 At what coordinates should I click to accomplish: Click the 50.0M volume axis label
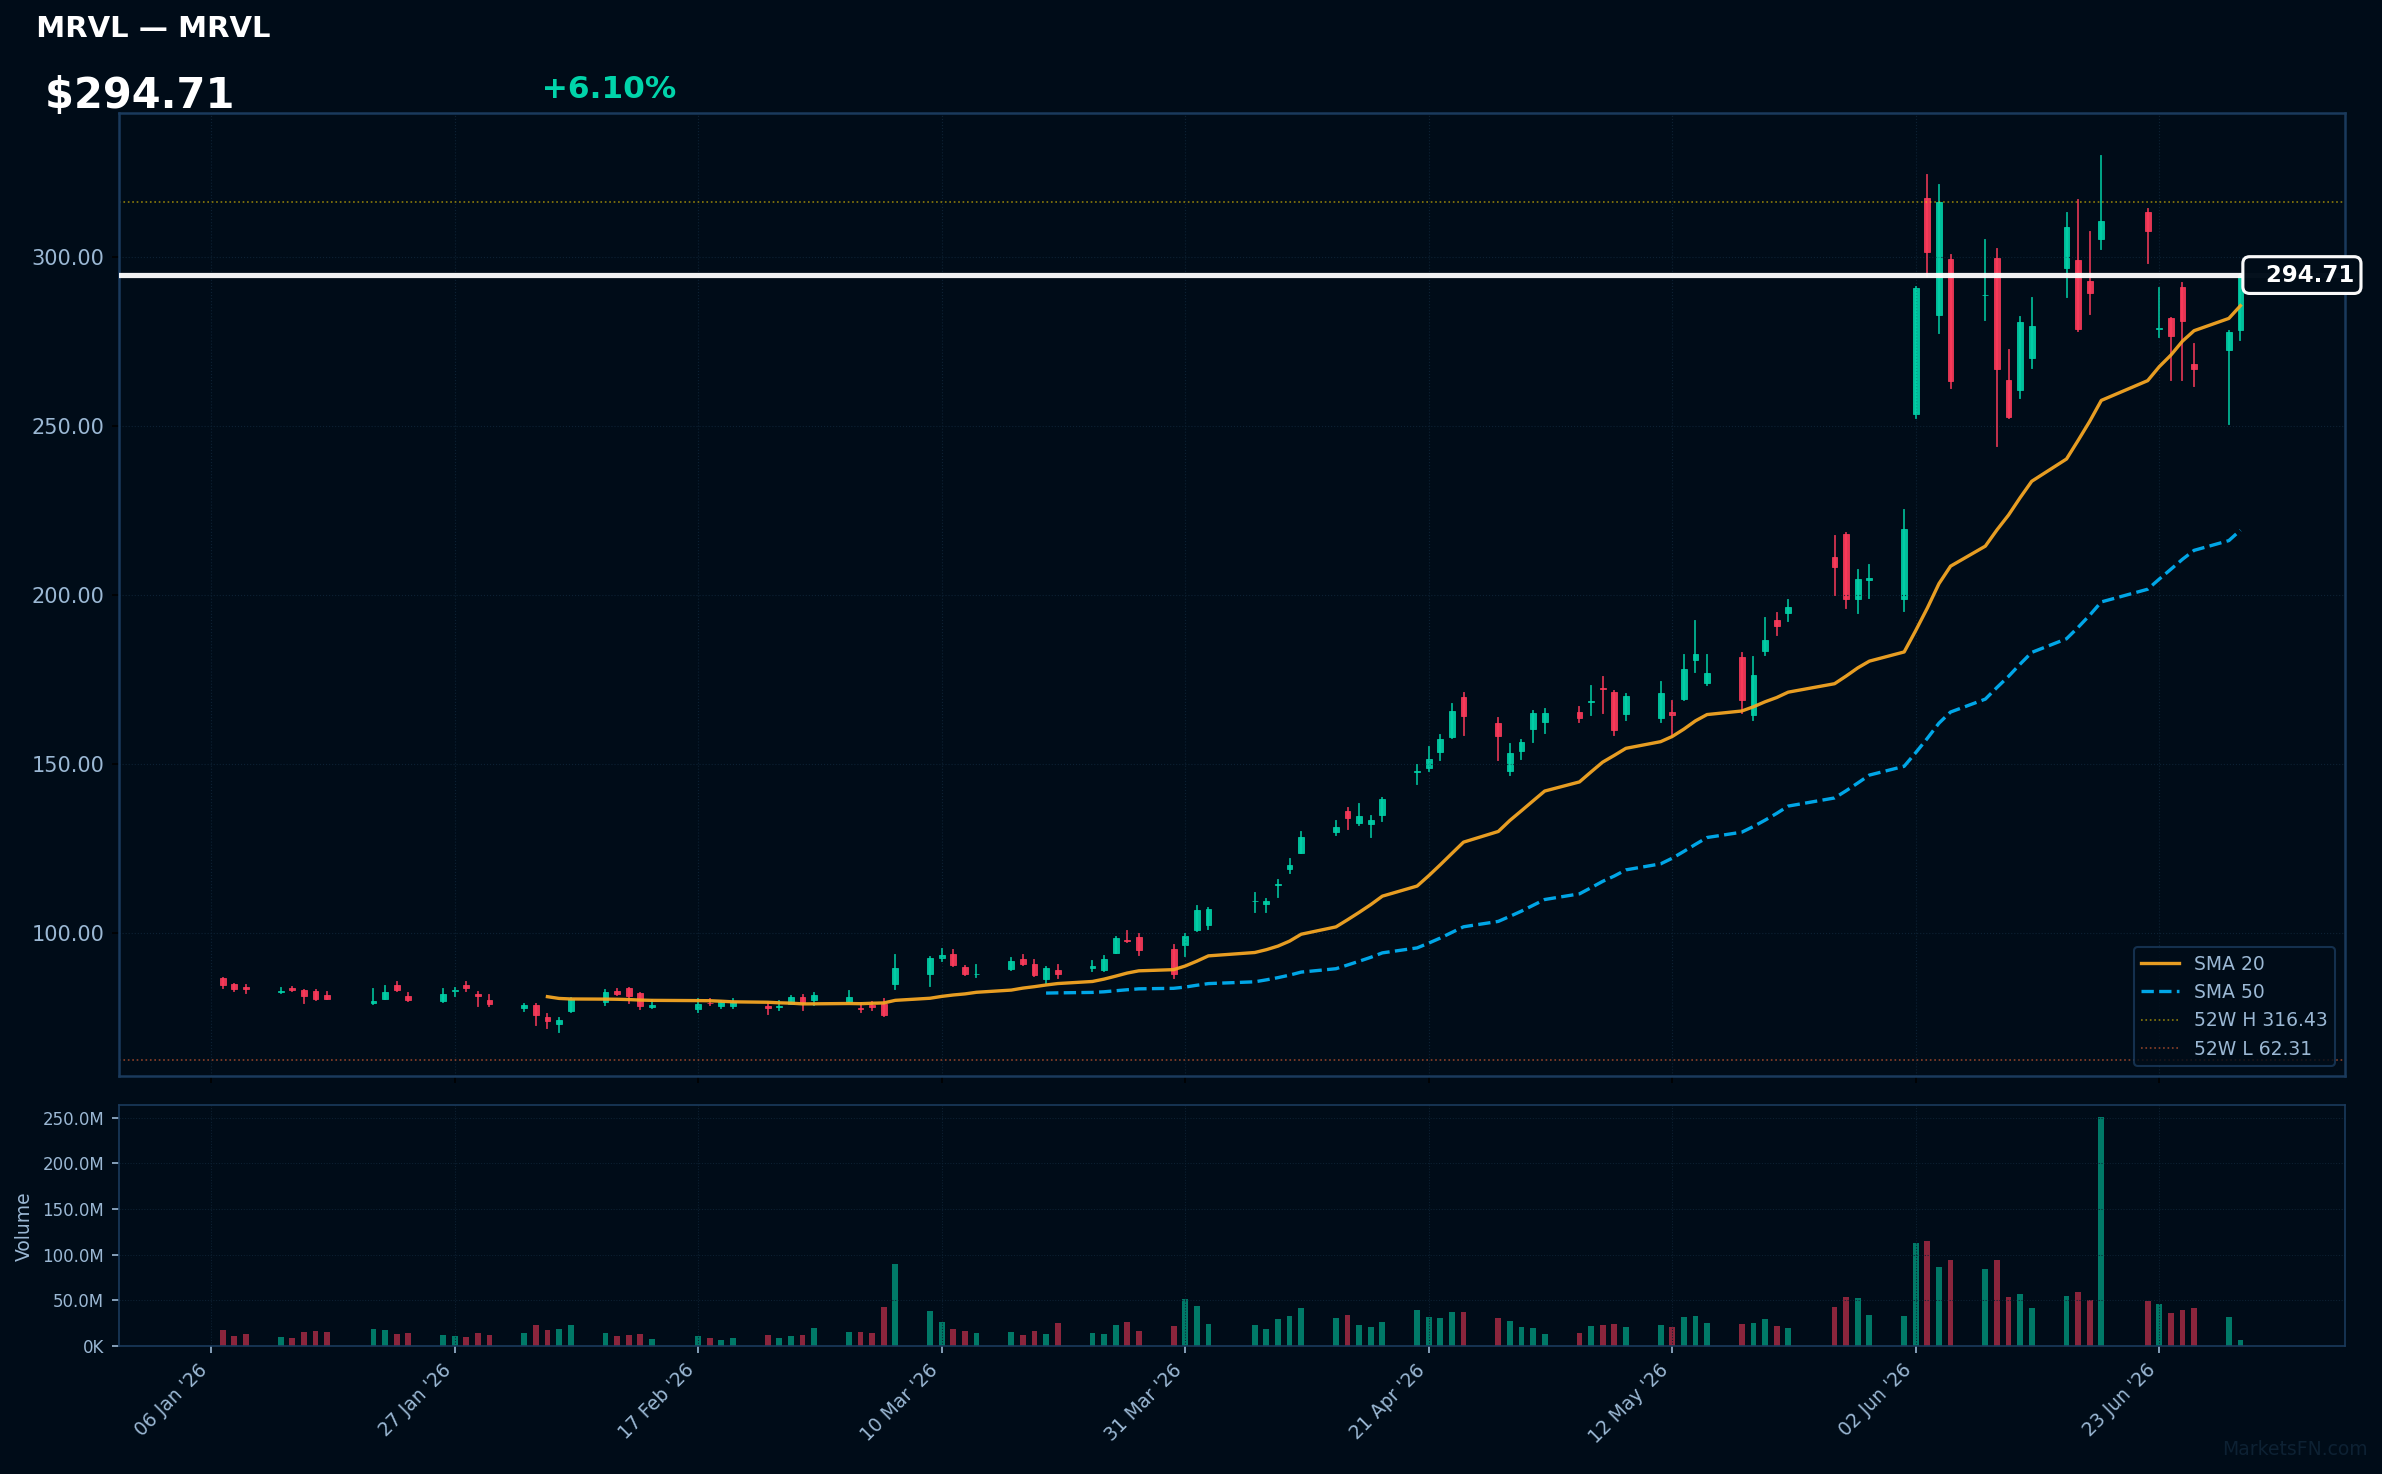[78, 1301]
